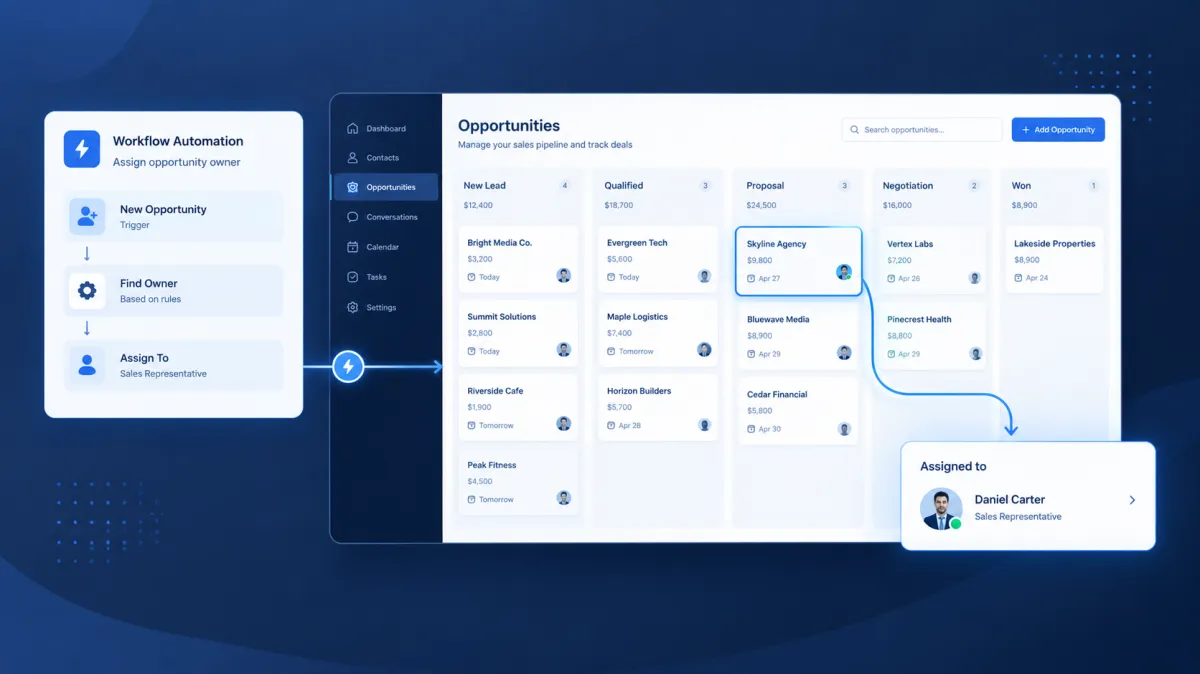Click the owner avatar on Summit Solutions card
Image resolution: width=1200 pixels, height=674 pixels.
564,349
